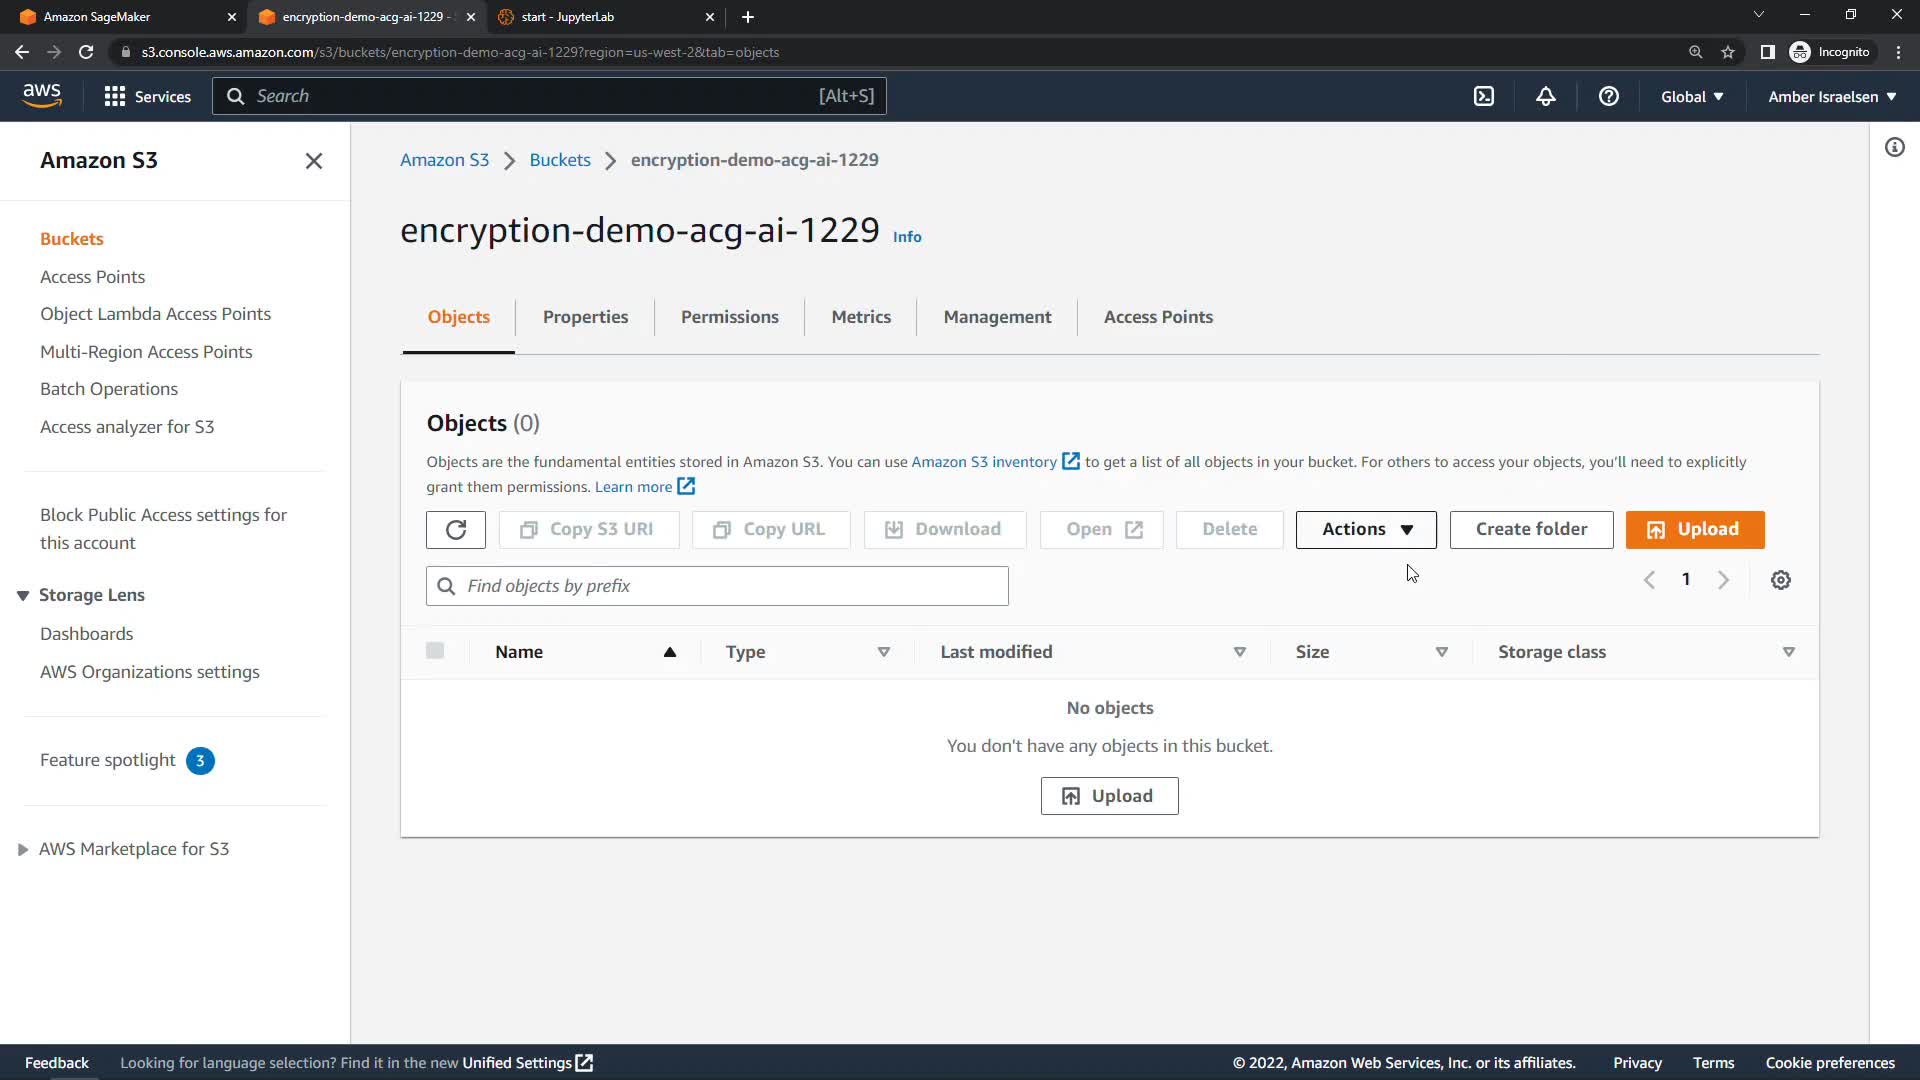Expand AWS Marketplace for S3
Viewport: 1920px width, 1080px height.
click(x=23, y=849)
